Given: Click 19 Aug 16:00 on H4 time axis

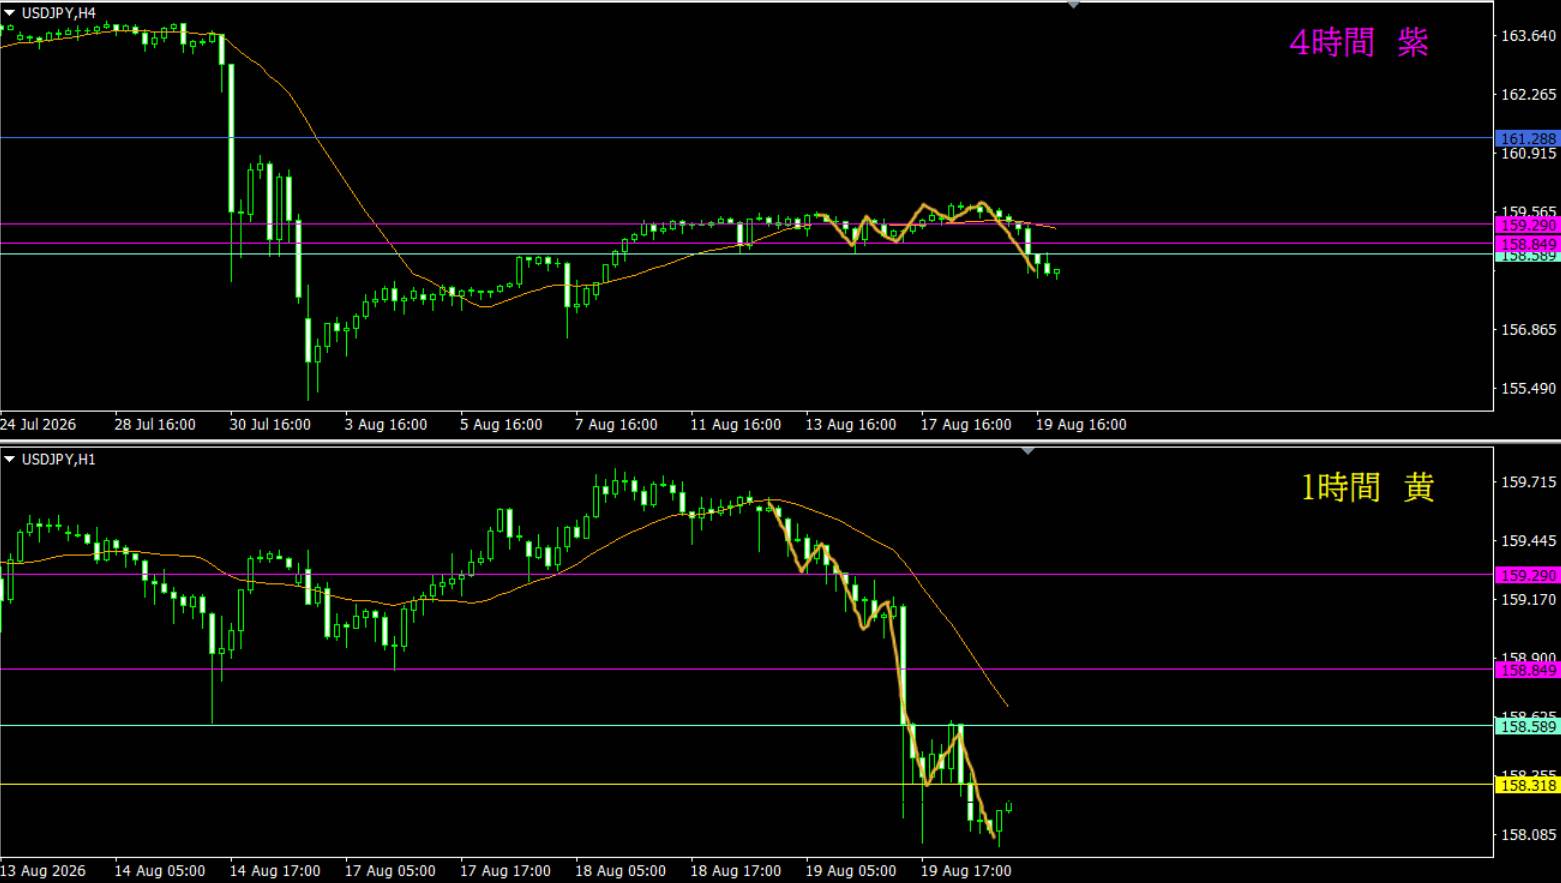Looking at the screenshot, I should pyautogui.click(x=1081, y=424).
